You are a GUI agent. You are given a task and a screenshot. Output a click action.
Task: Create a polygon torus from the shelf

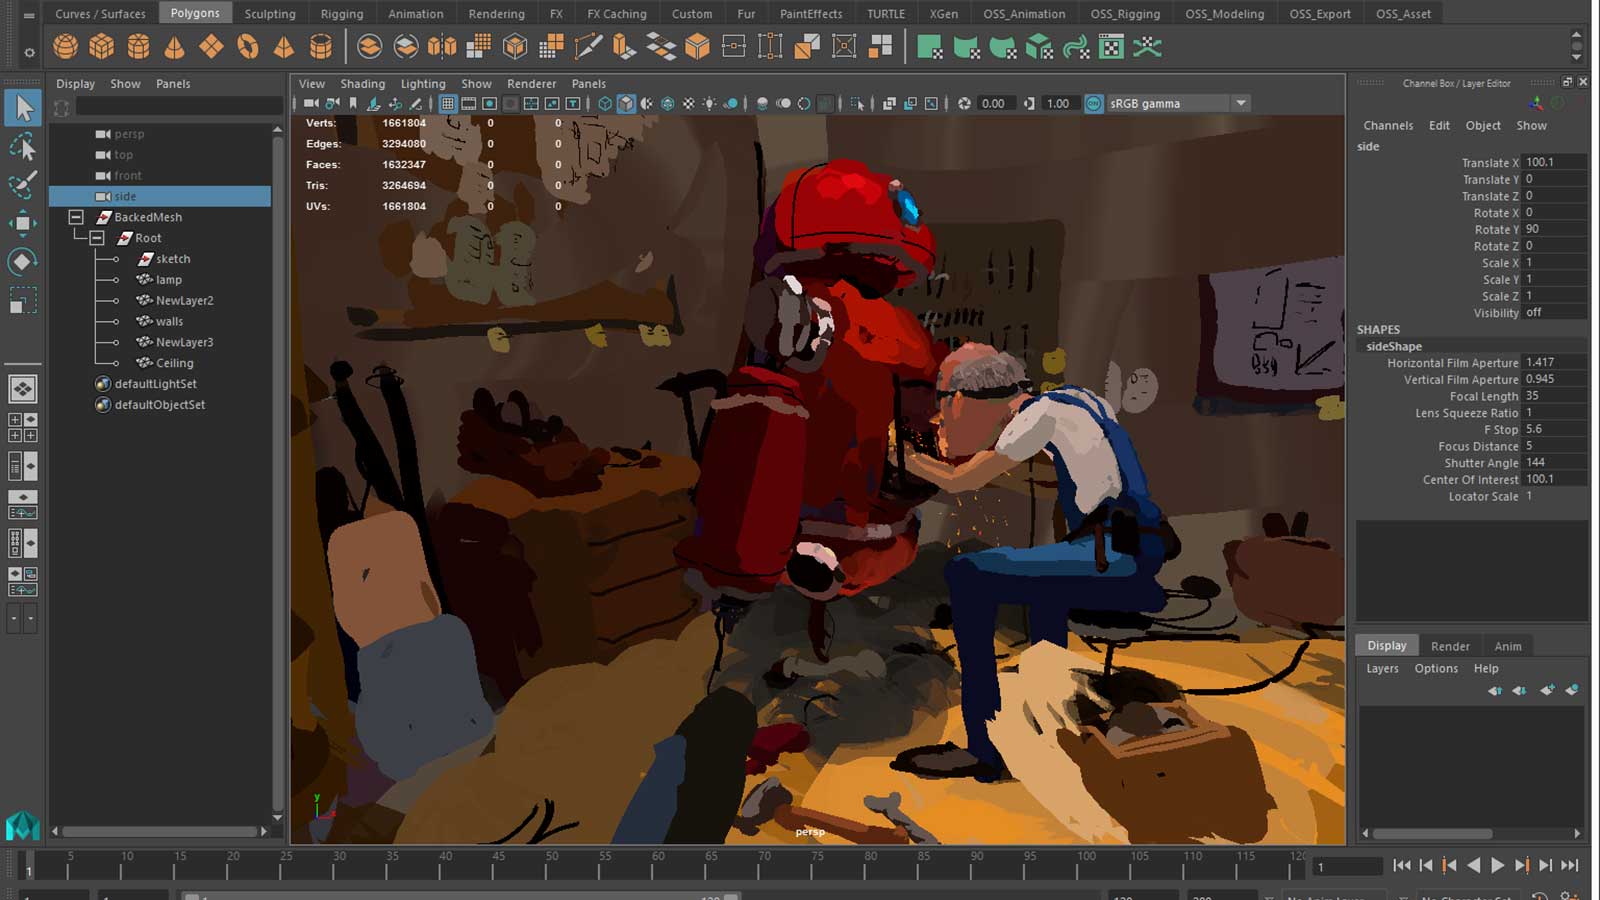pos(247,47)
